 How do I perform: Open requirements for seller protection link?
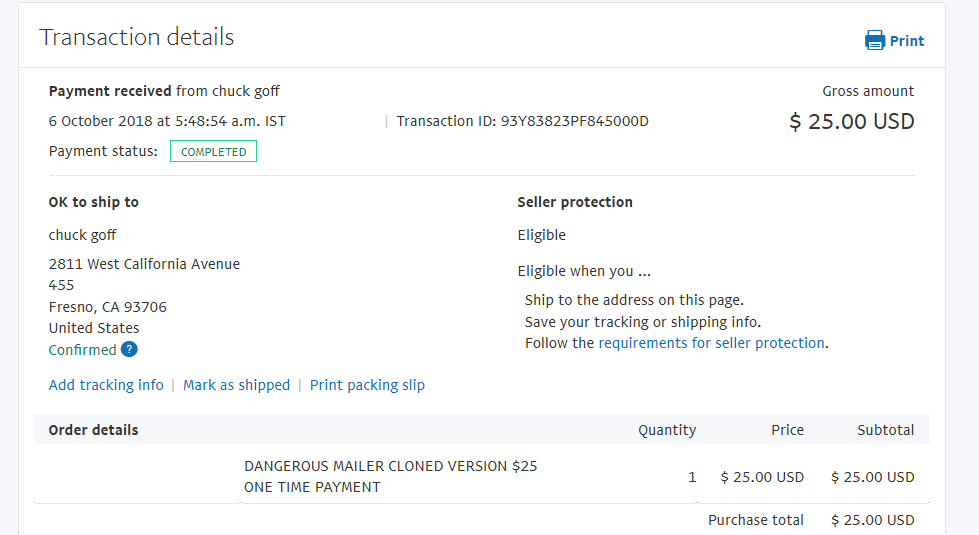click(712, 343)
